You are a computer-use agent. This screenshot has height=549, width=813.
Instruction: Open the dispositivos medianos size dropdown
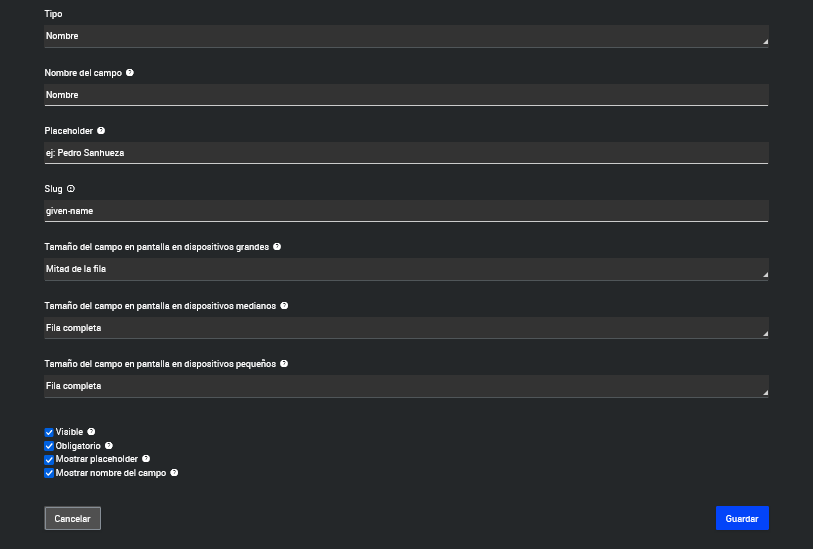pyautogui.click(x=406, y=328)
